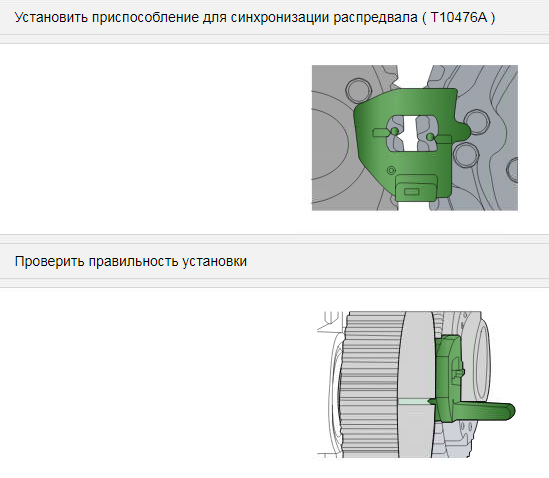The width and height of the screenshot is (549, 478).
Task: Click the green lever handle in the second drawing
Action: click(487, 410)
